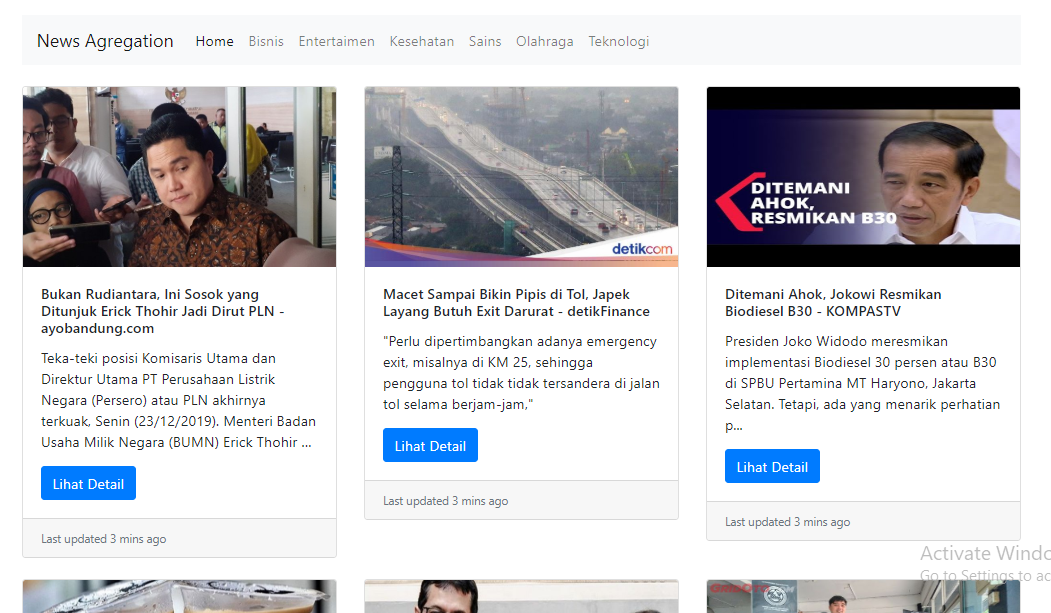Click Lihat Detail on the Japek Layang article
The image size is (1051, 613).
tap(430, 445)
